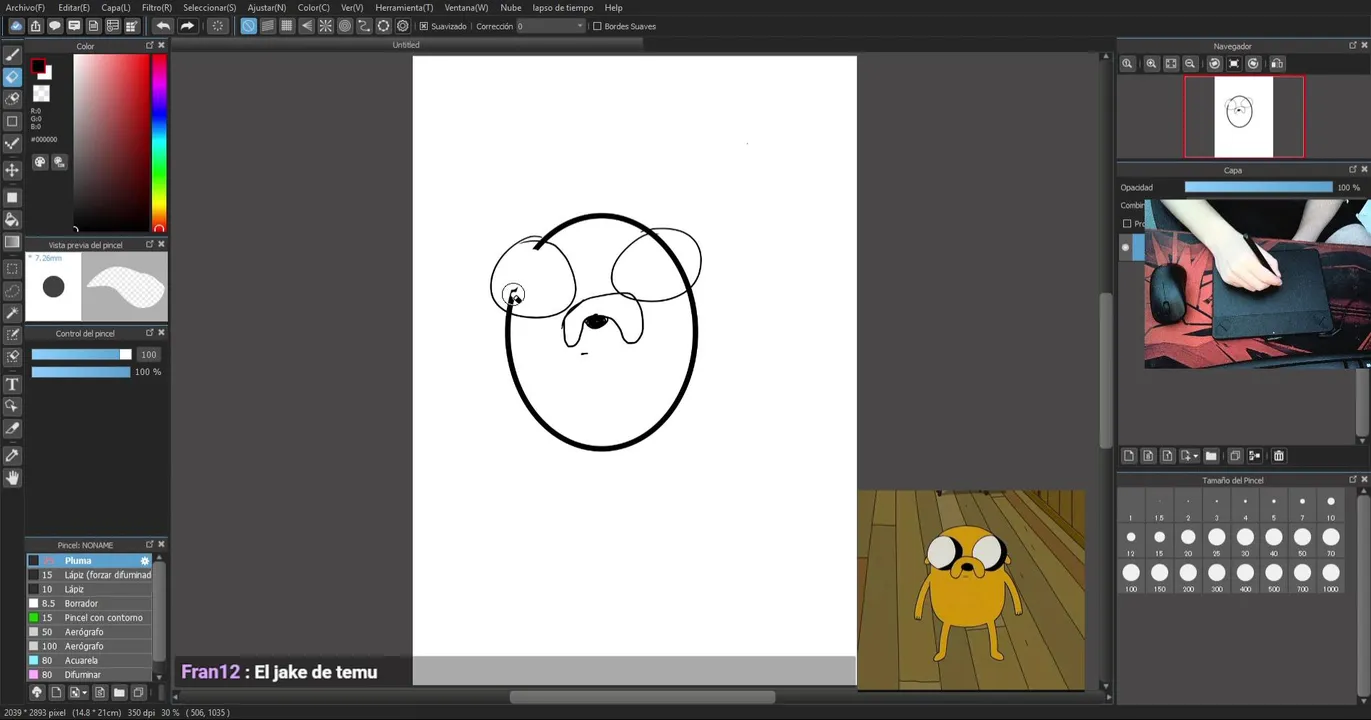The height and width of the screenshot is (720, 1371).
Task: Select the Pluma brush in the brush list
Action: tap(89, 561)
